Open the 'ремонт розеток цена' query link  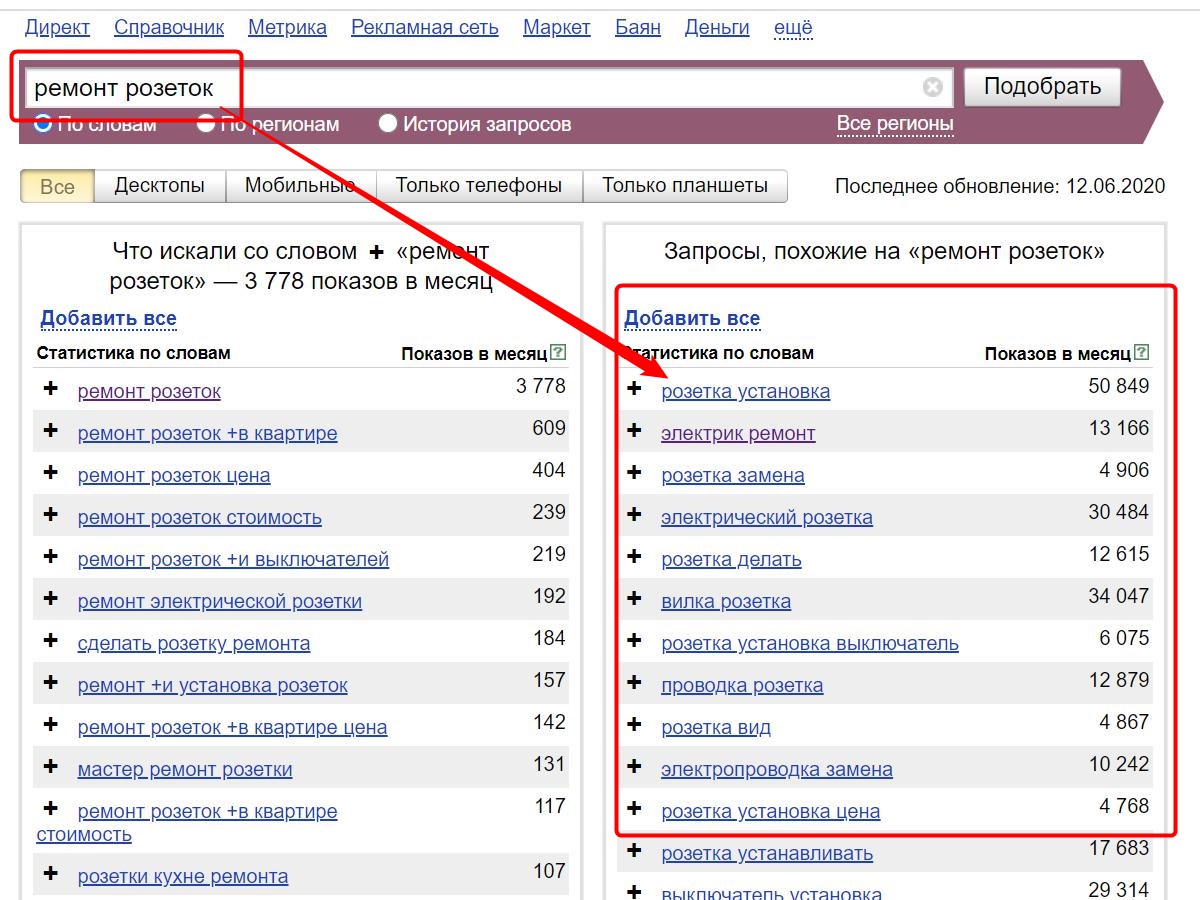(174, 475)
